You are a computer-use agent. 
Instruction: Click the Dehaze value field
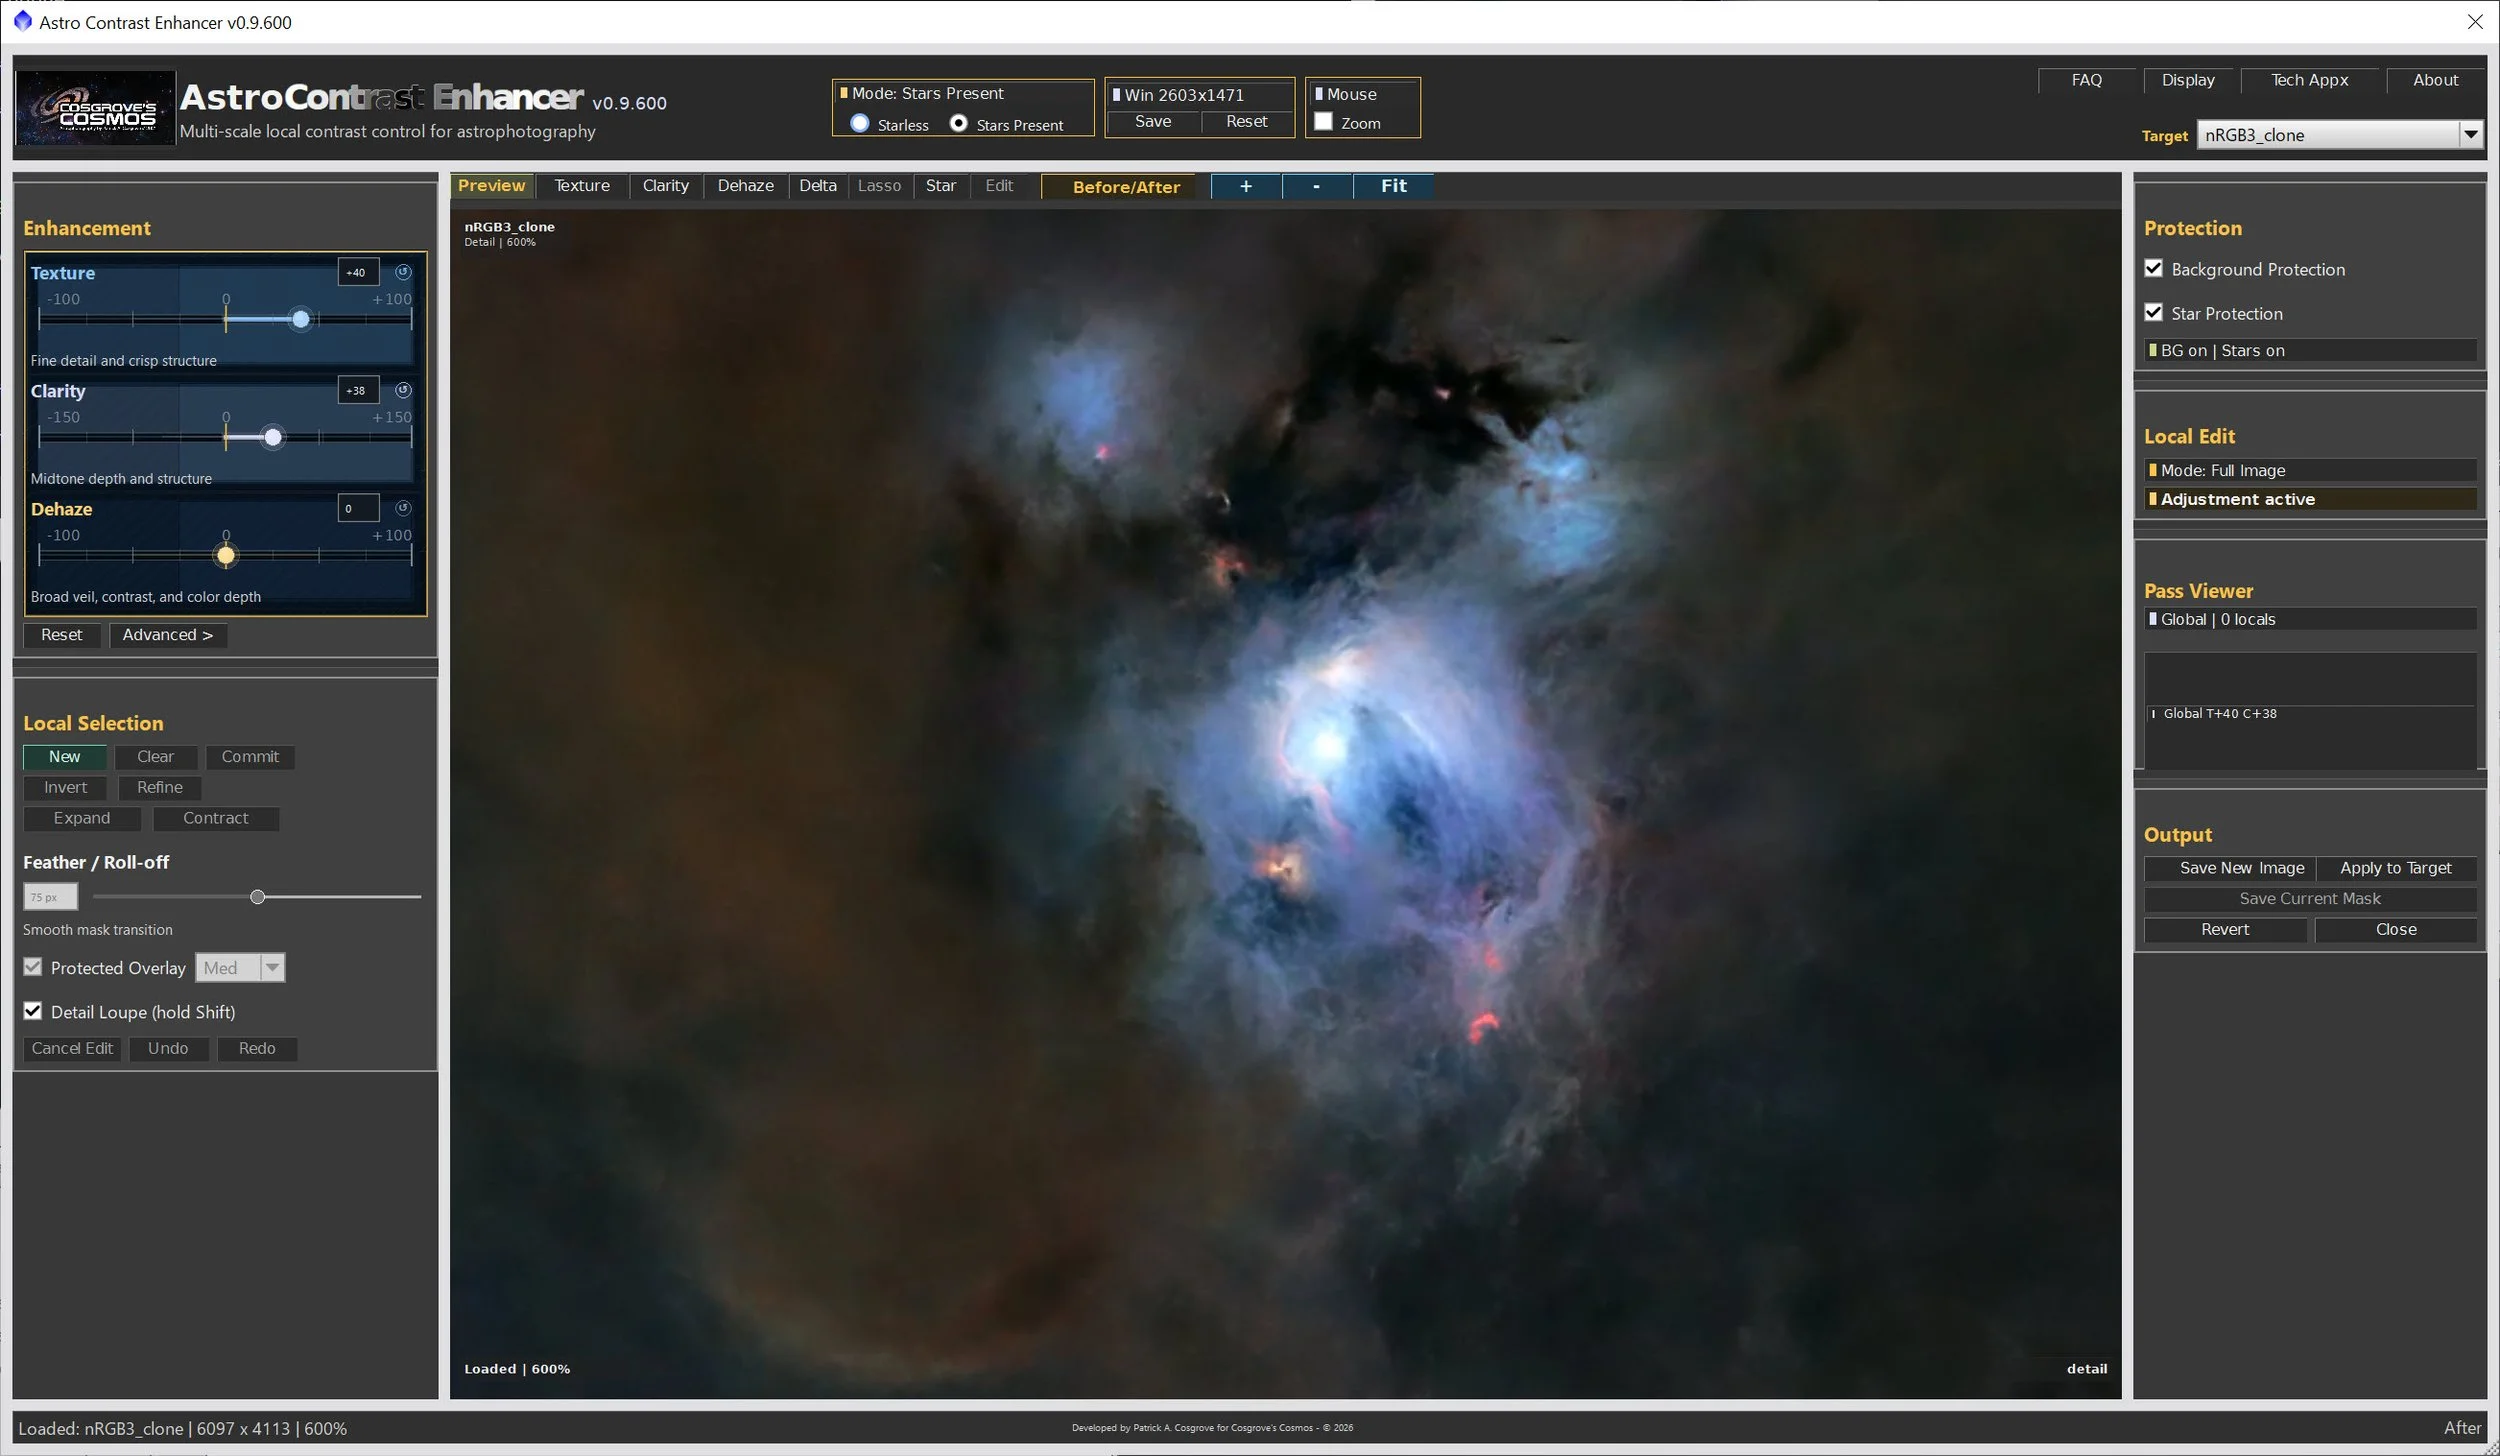click(x=358, y=508)
